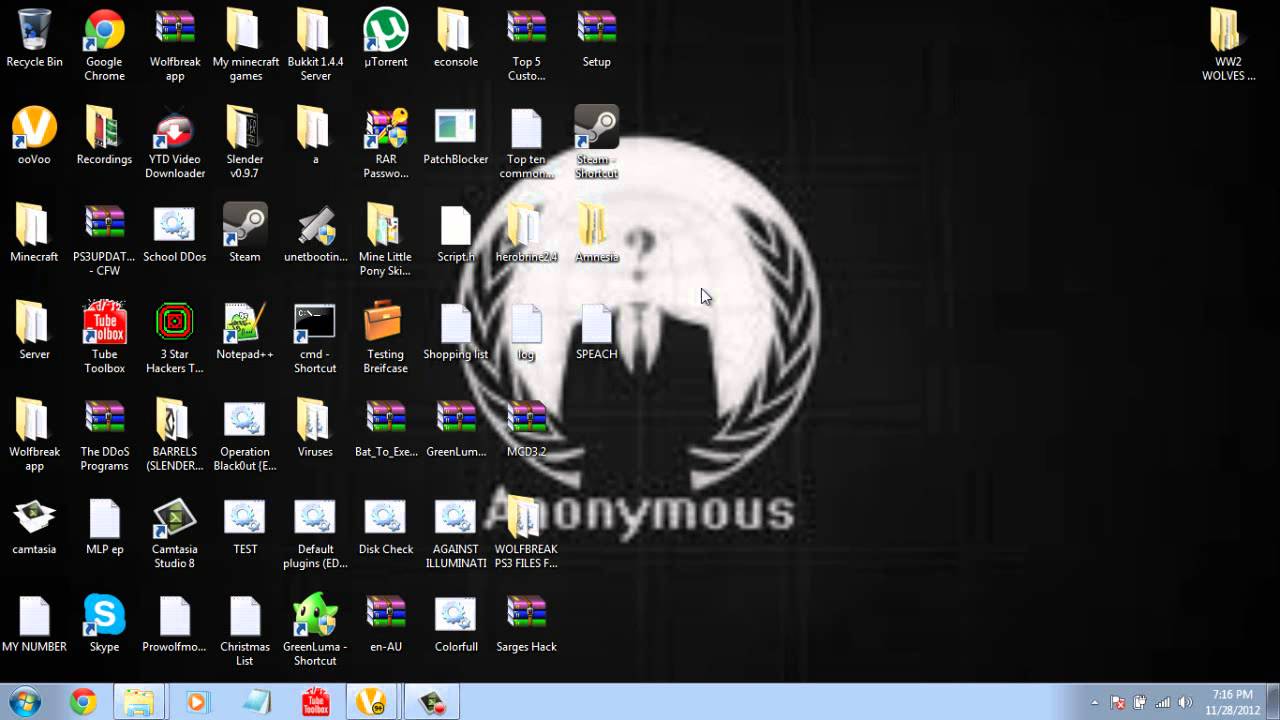Open the 3 Star Hackers T... icon
The width and height of the screenshot is (1280, 720).
175,337
